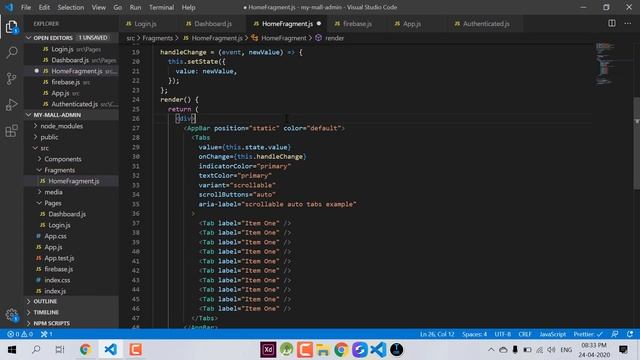Click the editor vertical scrollbar
The image size is (640, 360).
tap(636, 143)
